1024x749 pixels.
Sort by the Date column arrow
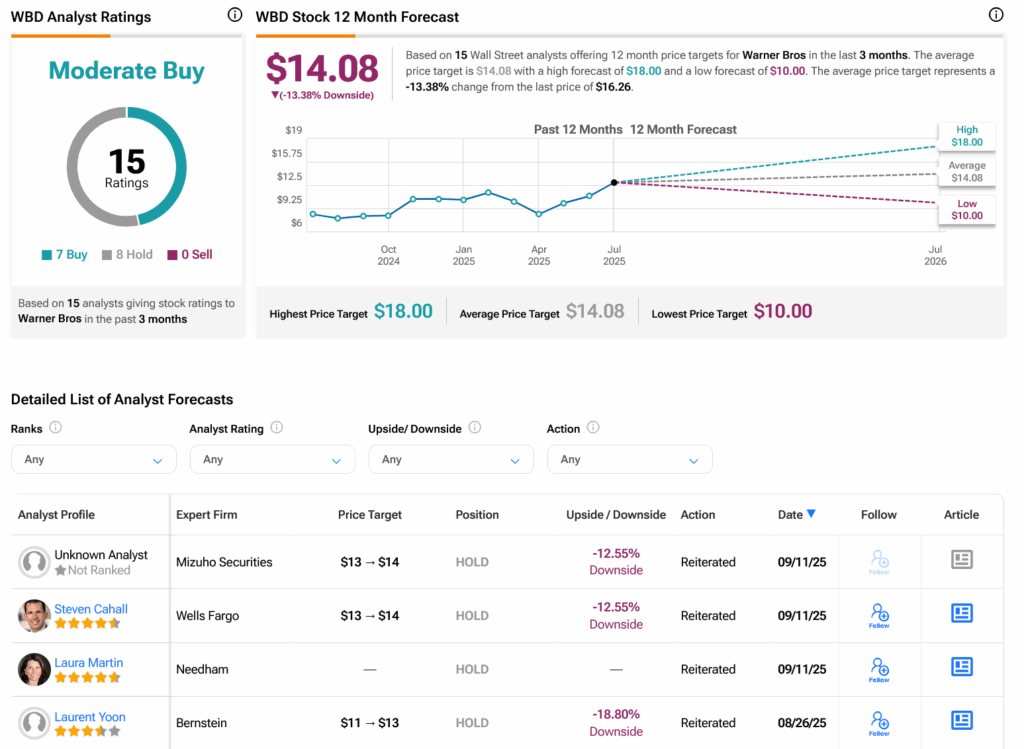pos(811,514)
